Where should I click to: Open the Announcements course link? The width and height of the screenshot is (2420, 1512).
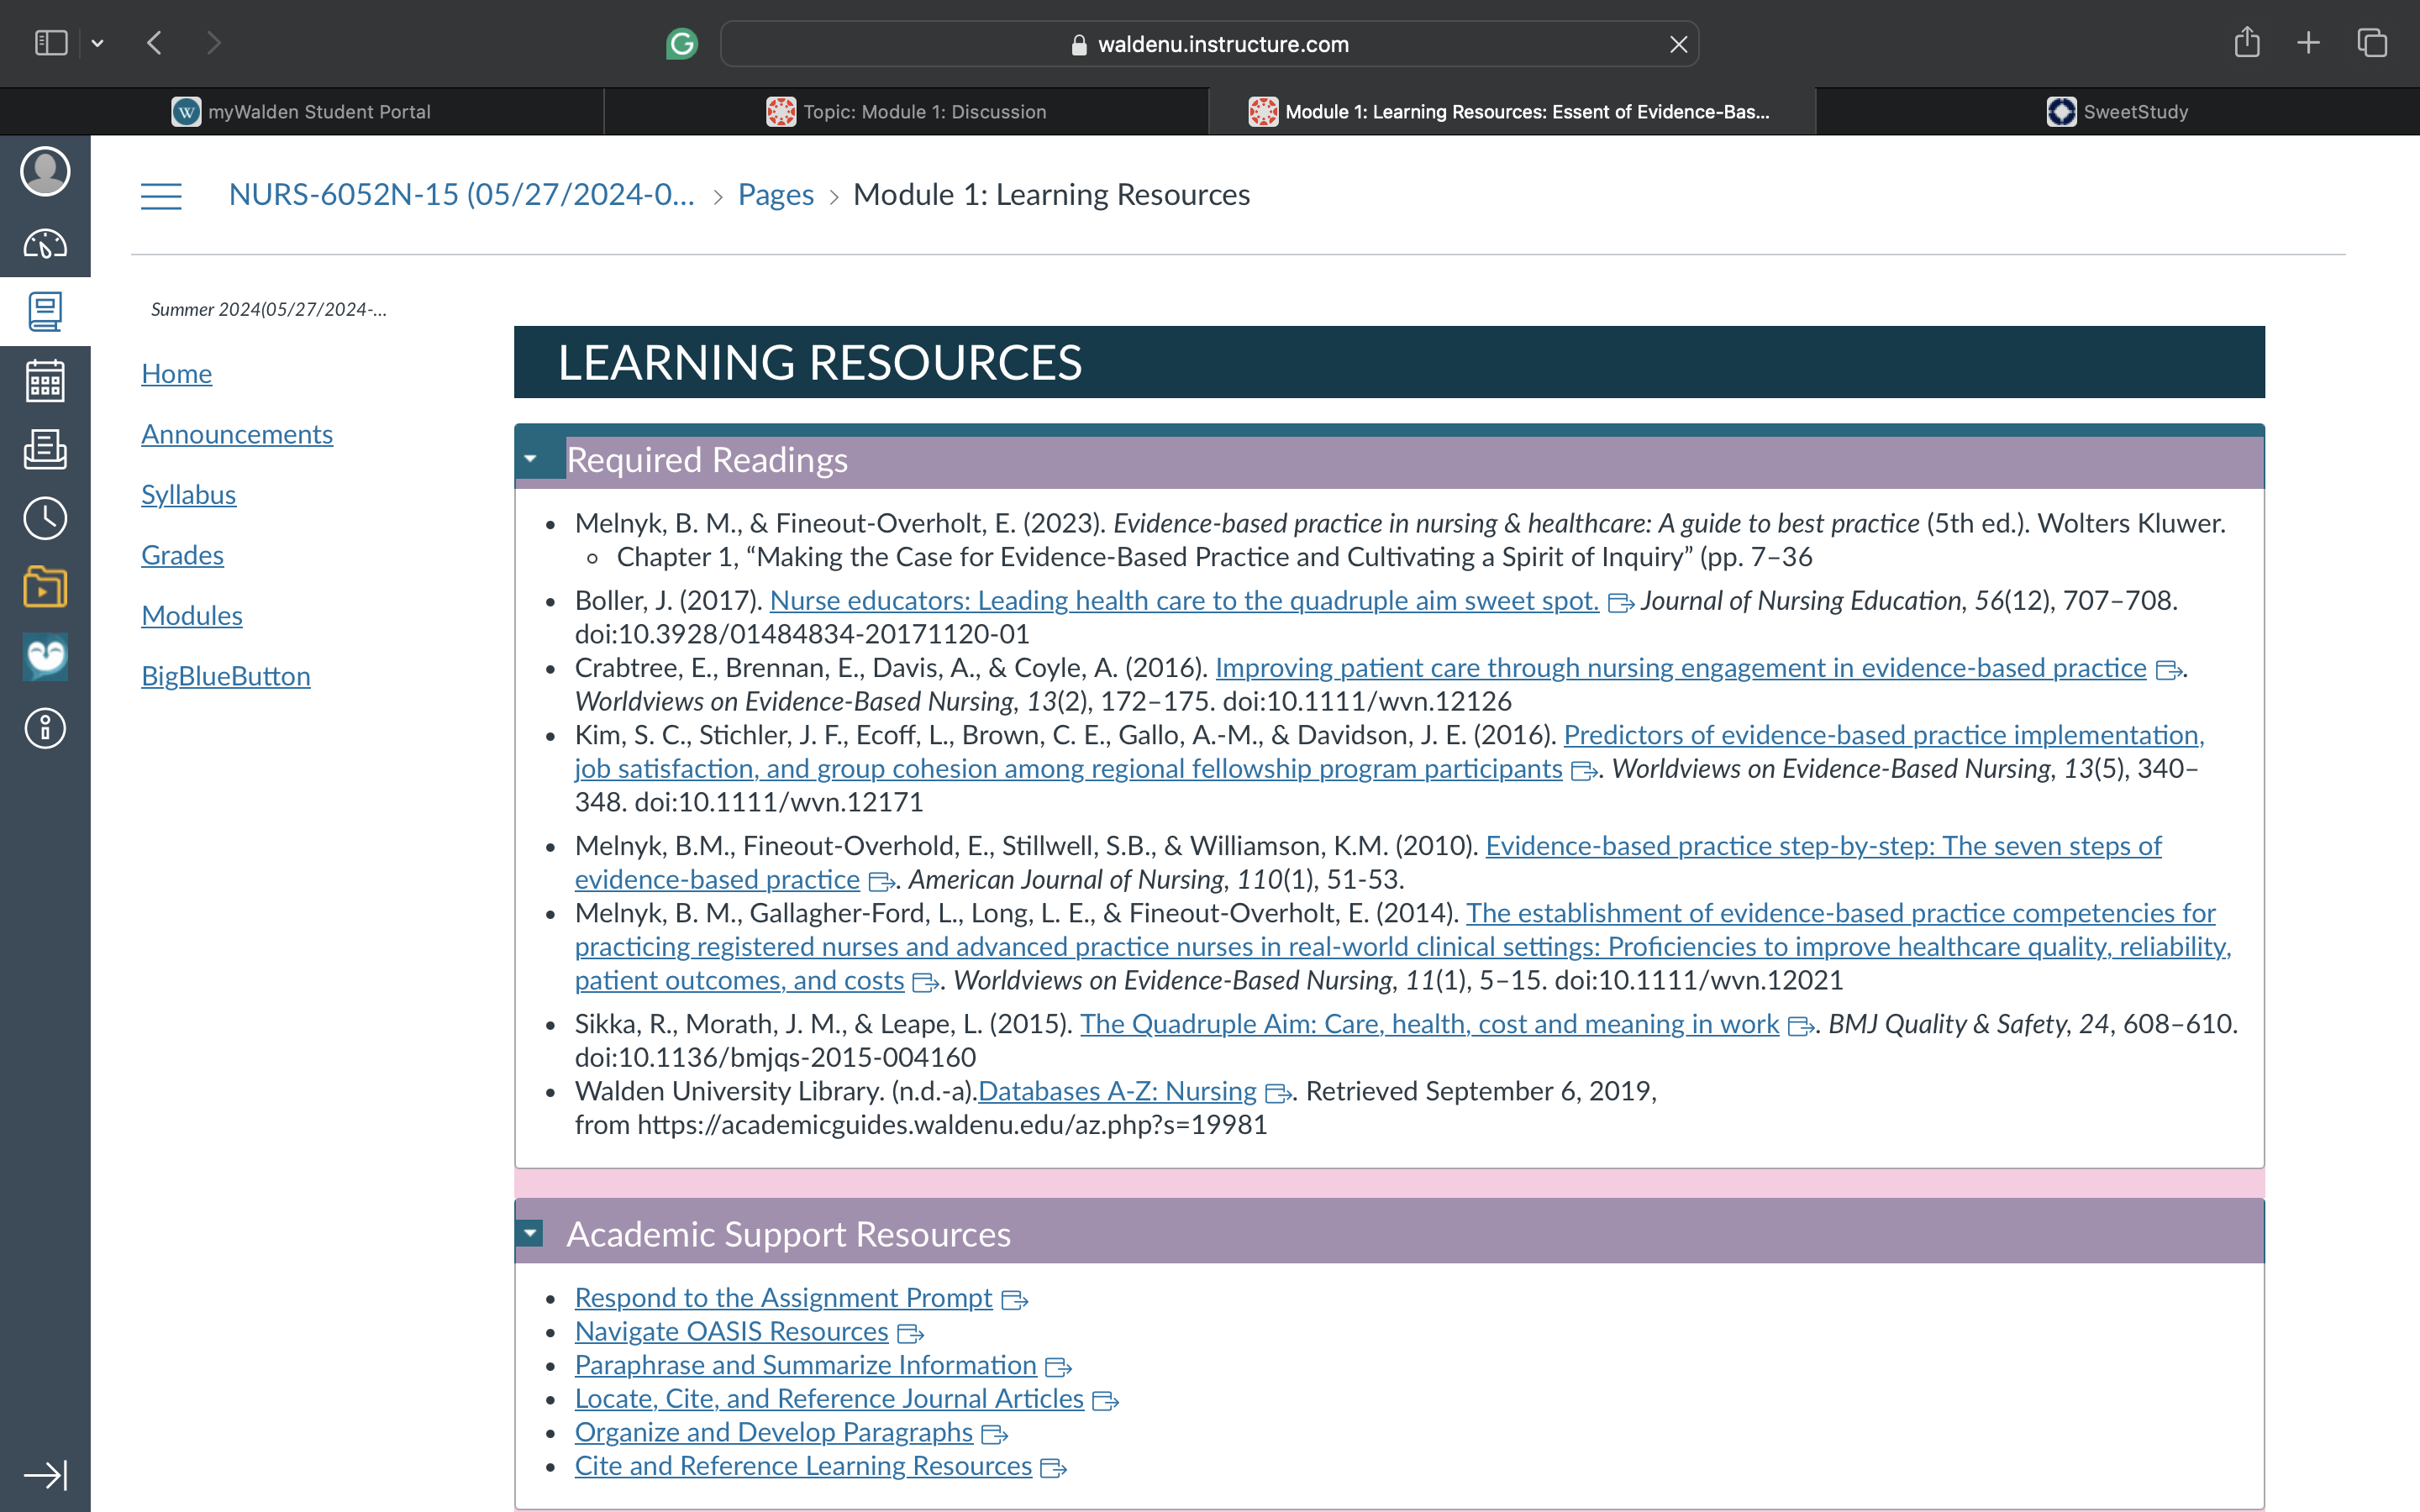237,434
